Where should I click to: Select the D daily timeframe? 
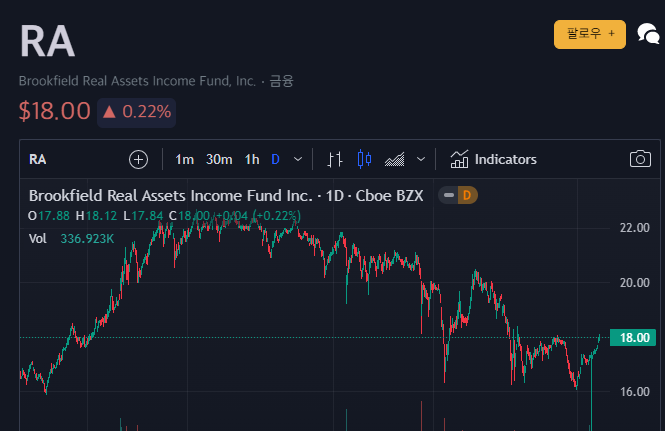pos(275,160)
